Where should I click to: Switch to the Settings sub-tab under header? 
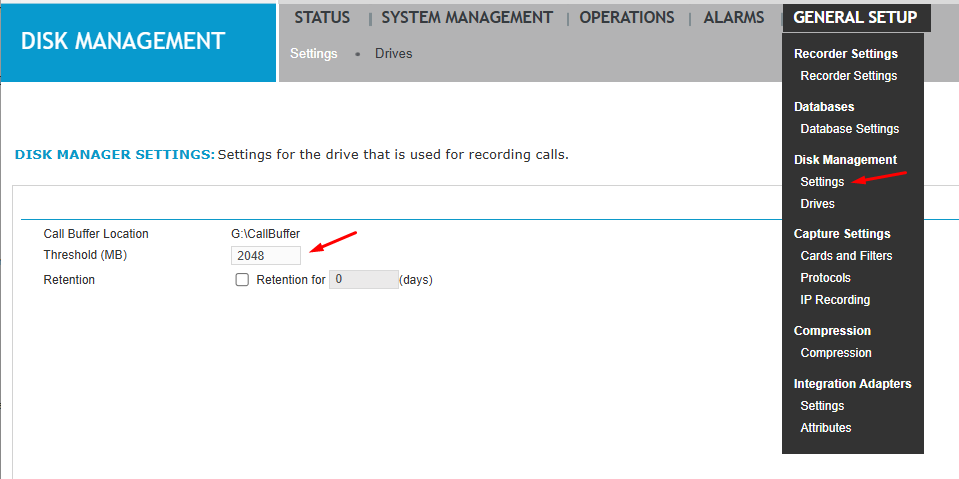pyautogui.click(x=313, y=54)
